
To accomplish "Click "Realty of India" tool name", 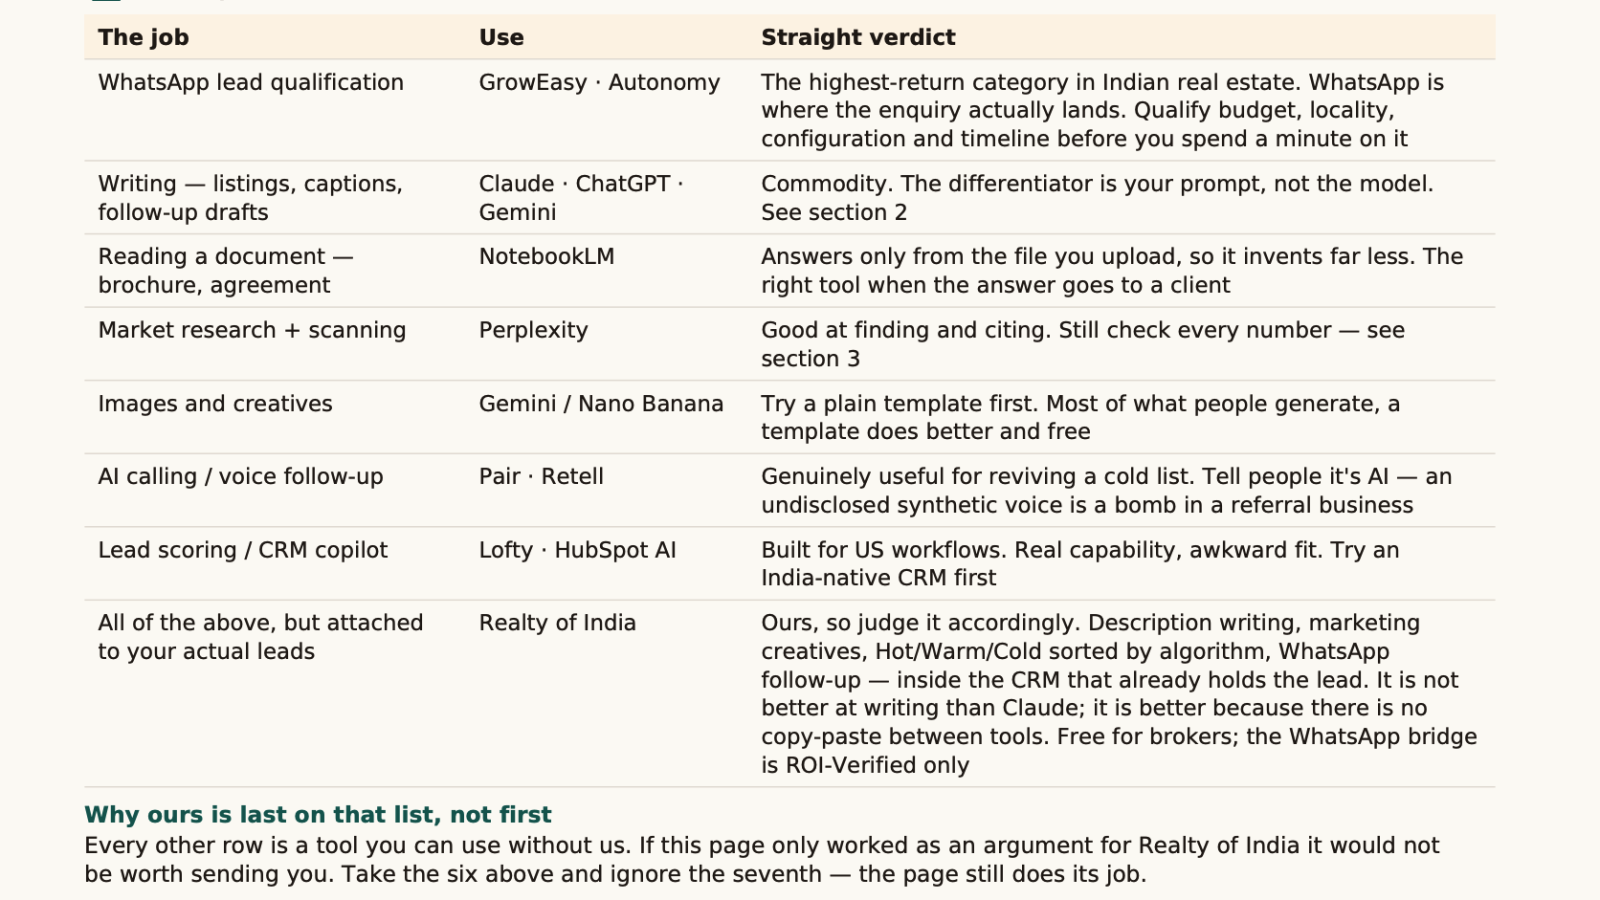I will pyautogui.click(x=557, y=622).
